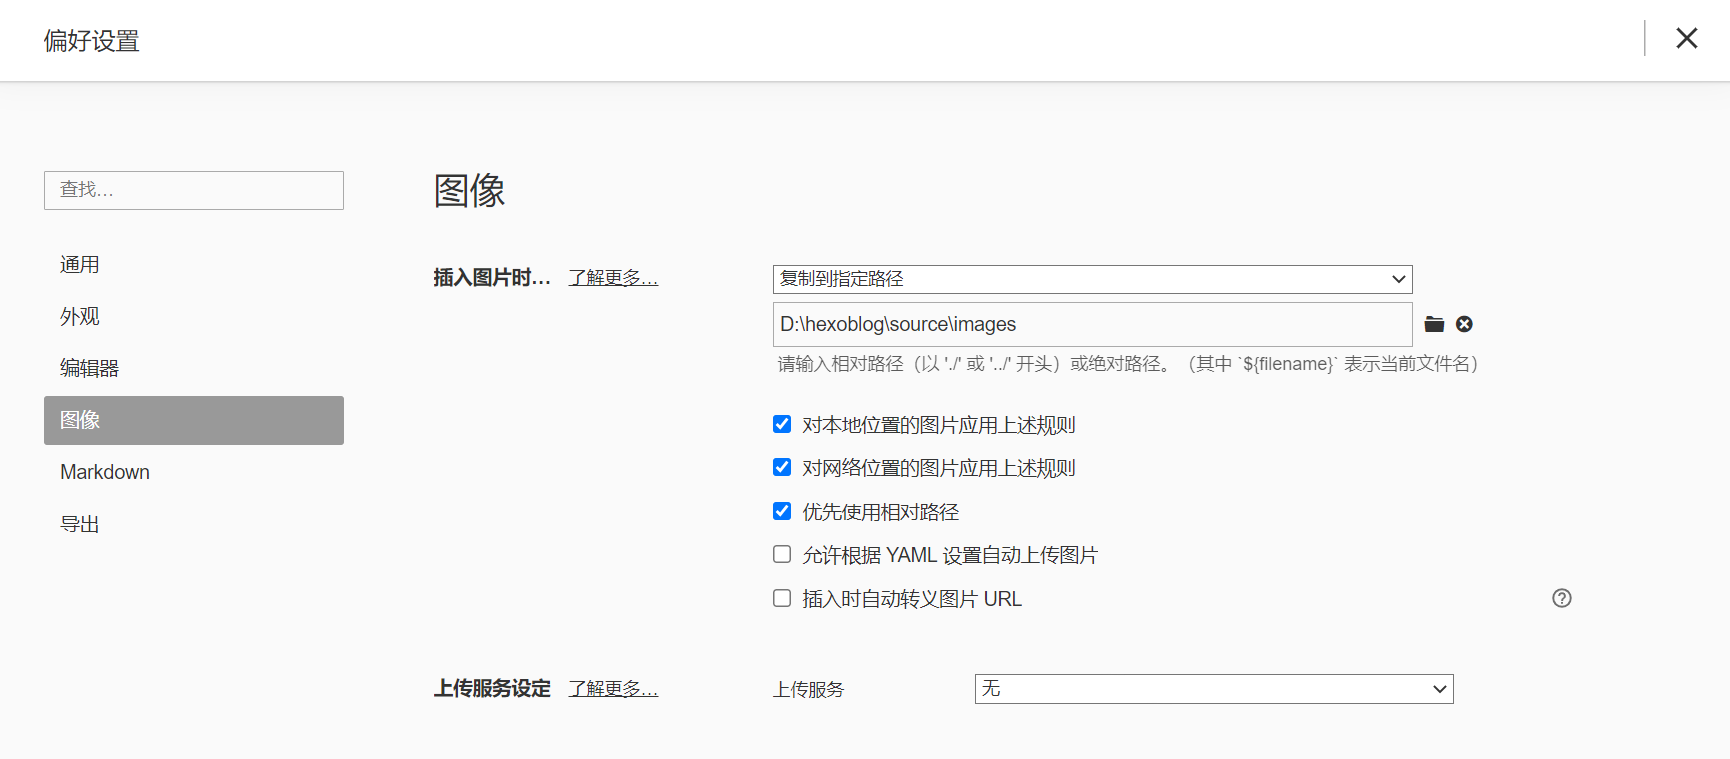Go to the 导出 export section
The width and height of the screenshot is (1730, 759).
80,524
